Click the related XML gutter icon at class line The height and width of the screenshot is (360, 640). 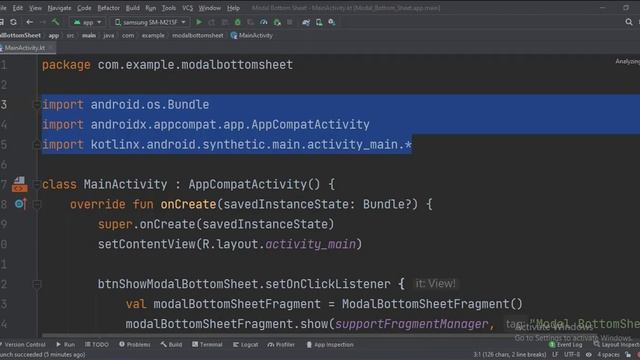click(19, 184)
